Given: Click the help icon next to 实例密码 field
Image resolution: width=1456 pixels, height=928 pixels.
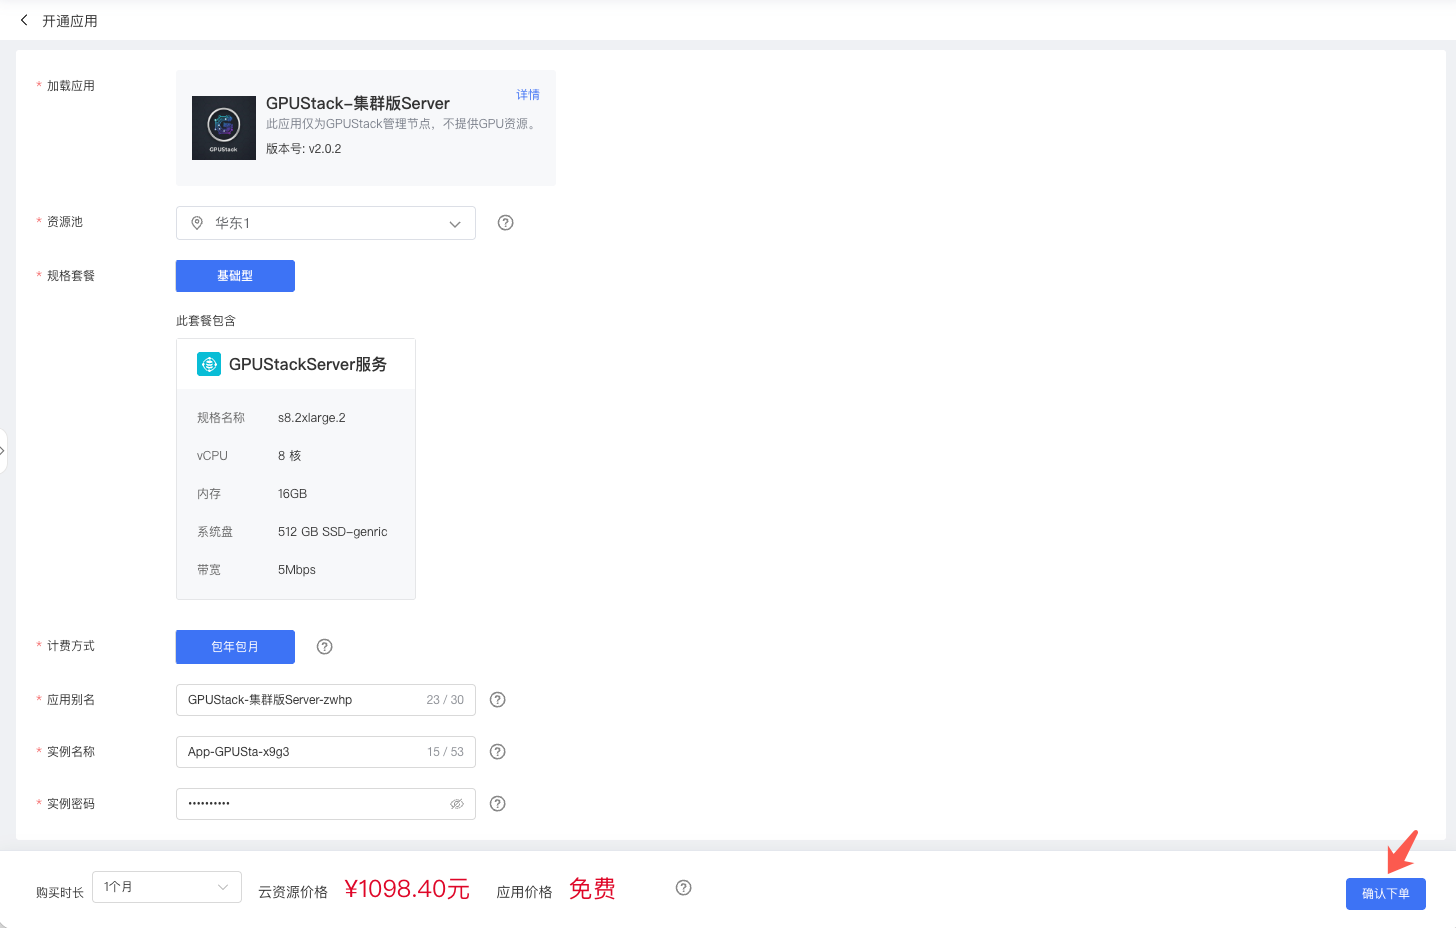Looking at the screenshot, I should click(x=498, y=804).
